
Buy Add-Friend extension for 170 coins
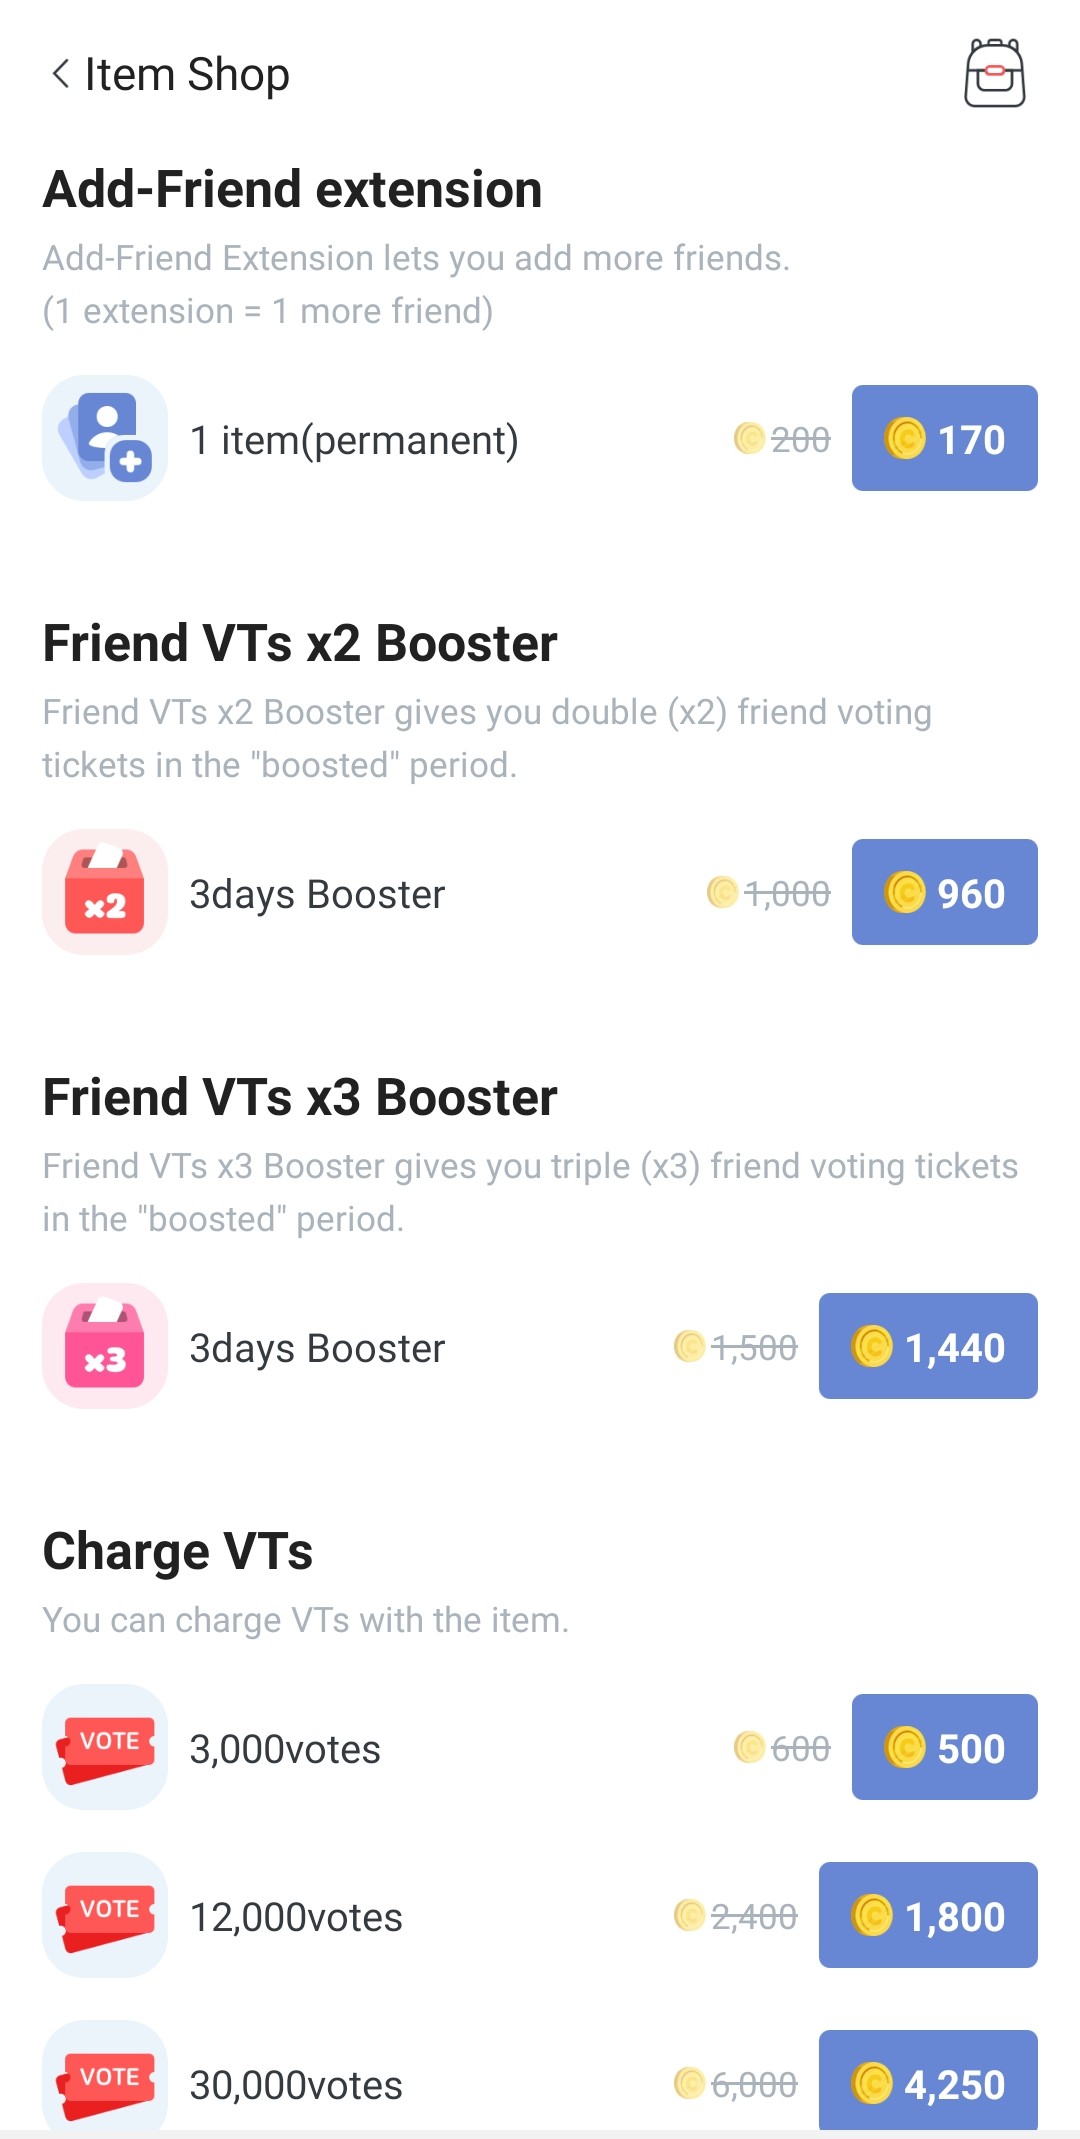tap(944, 438)
